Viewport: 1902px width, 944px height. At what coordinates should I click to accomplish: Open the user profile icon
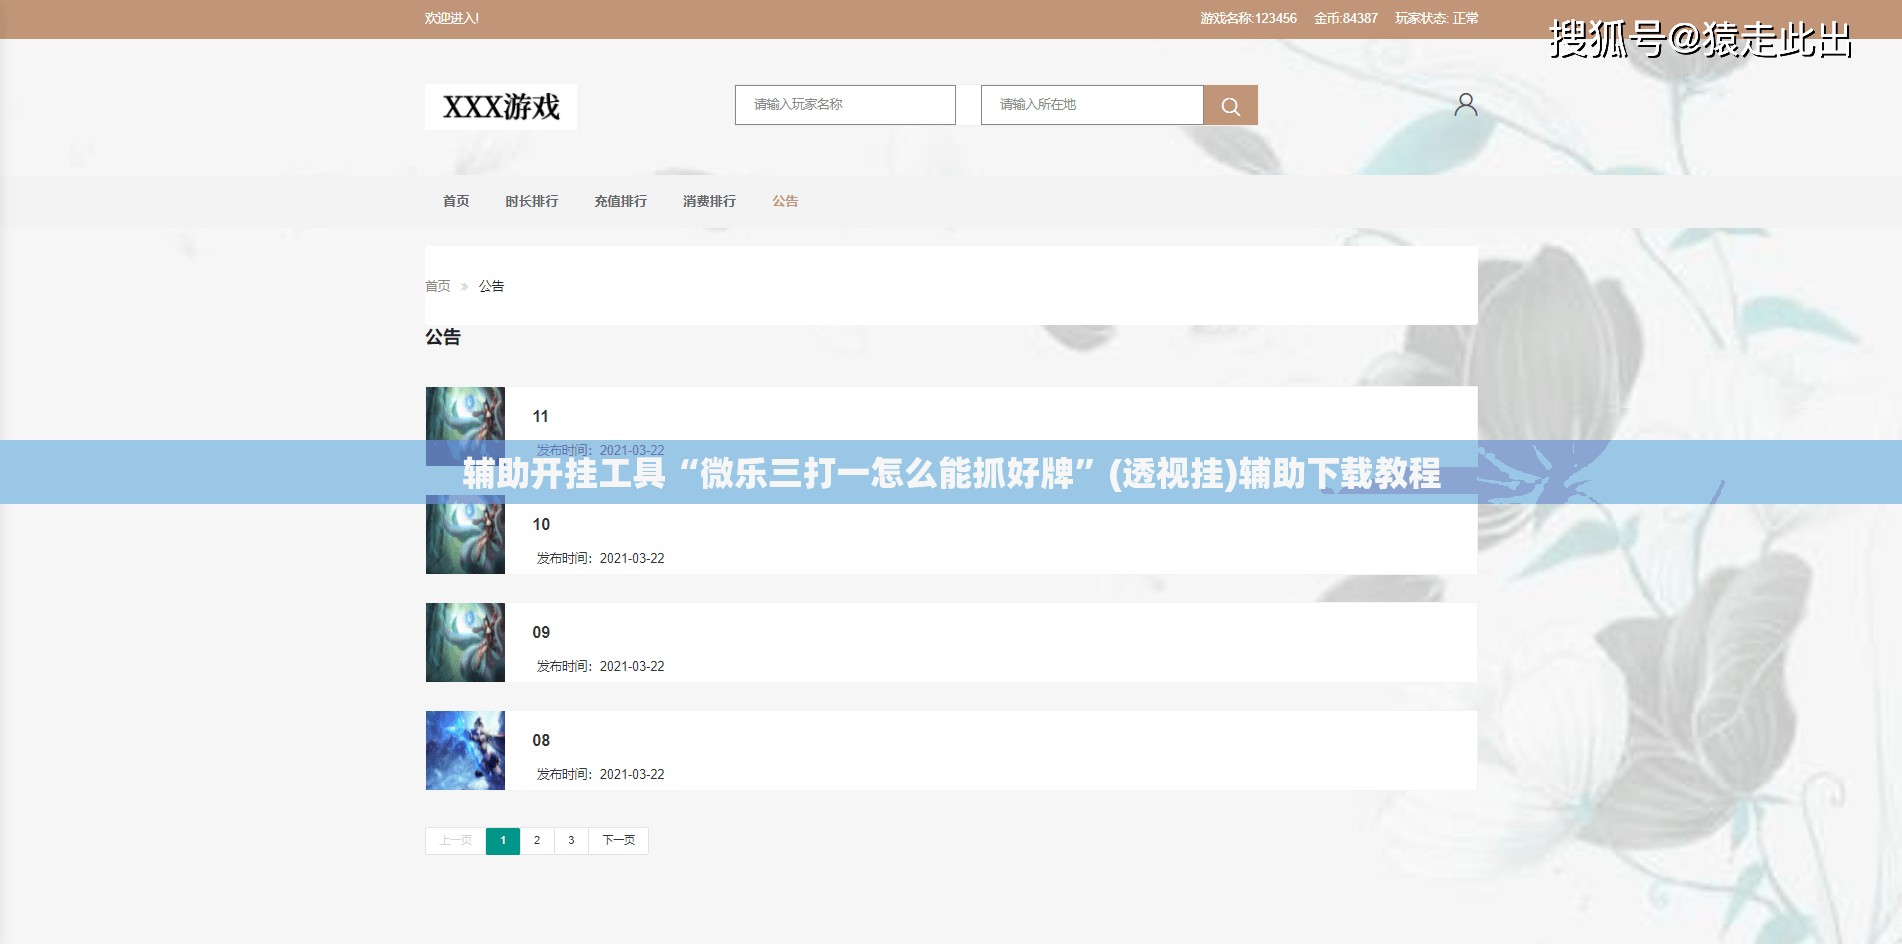[1465, 104]
